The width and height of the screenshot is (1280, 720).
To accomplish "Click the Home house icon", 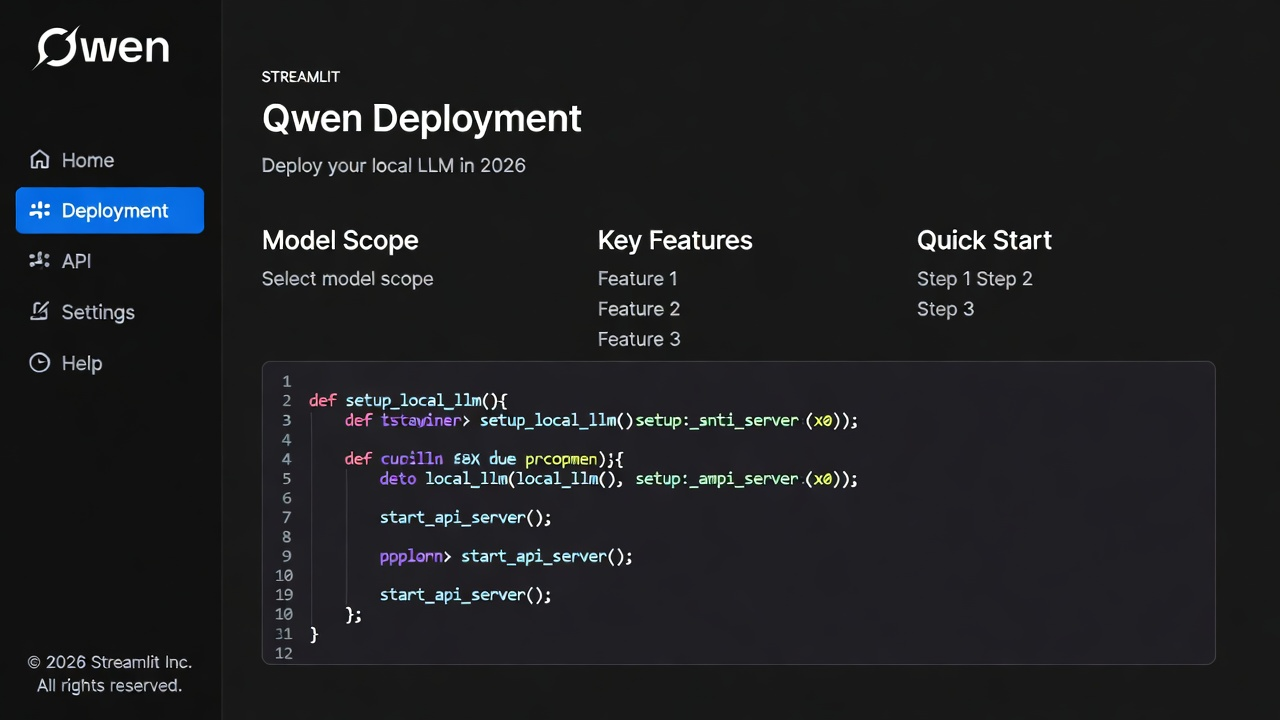I will coord(40,160).
